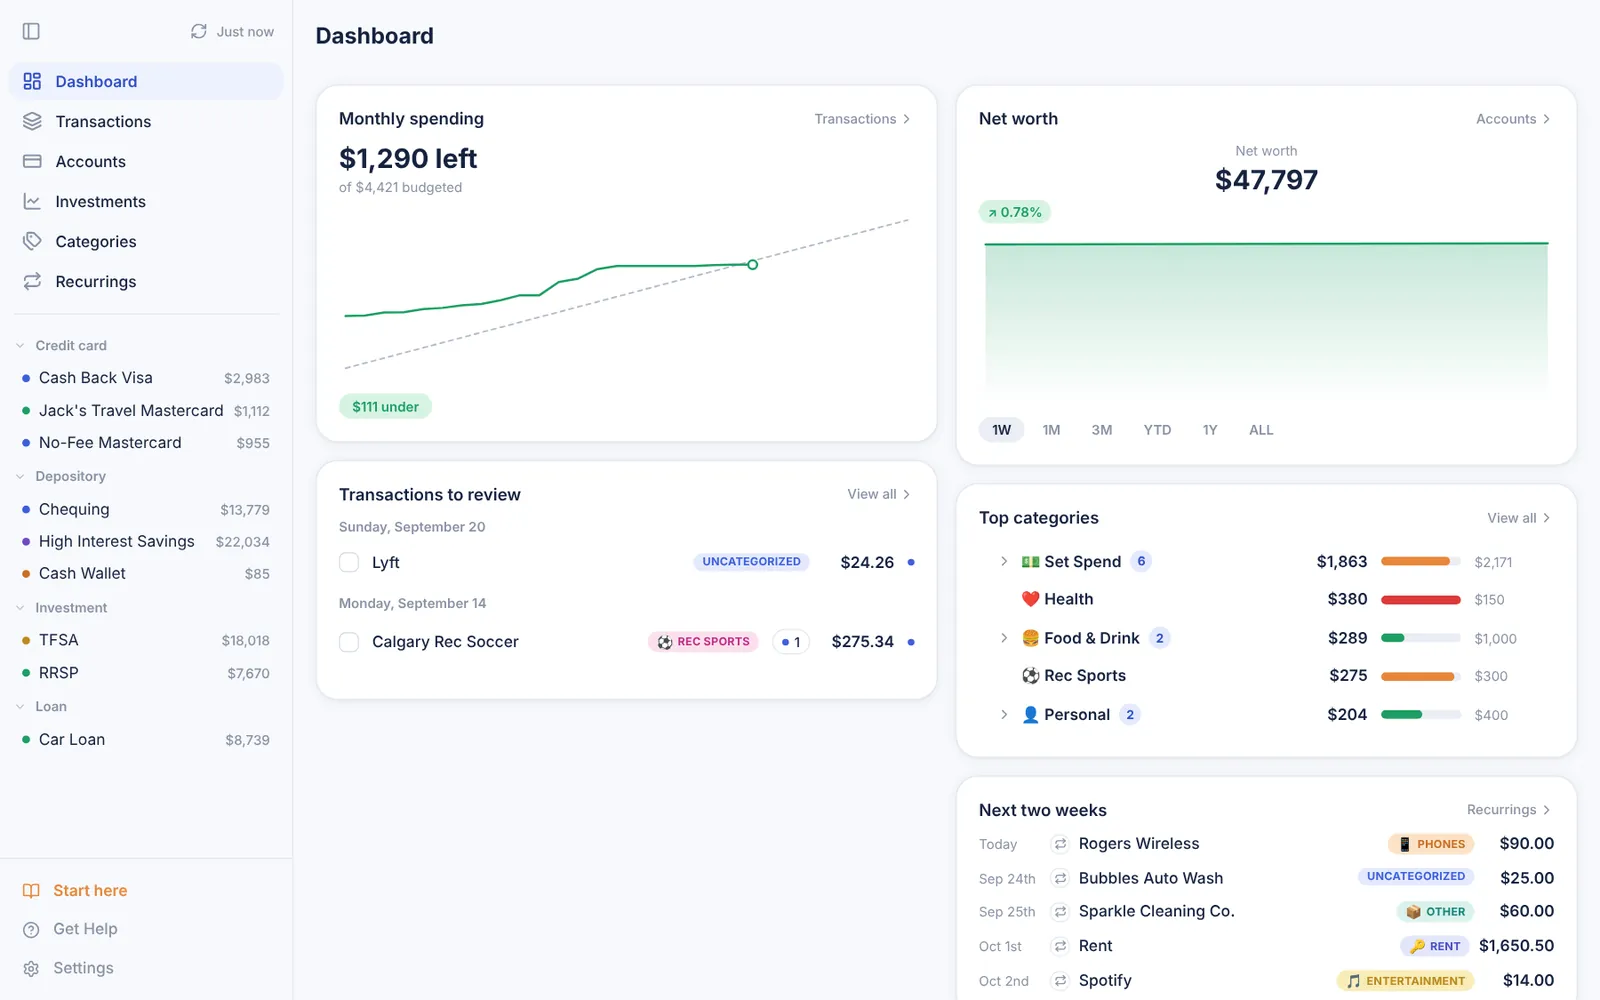Click the Categories tag icon
The height and width of the screenshot is (1000, 1600).
coord(32,241)
